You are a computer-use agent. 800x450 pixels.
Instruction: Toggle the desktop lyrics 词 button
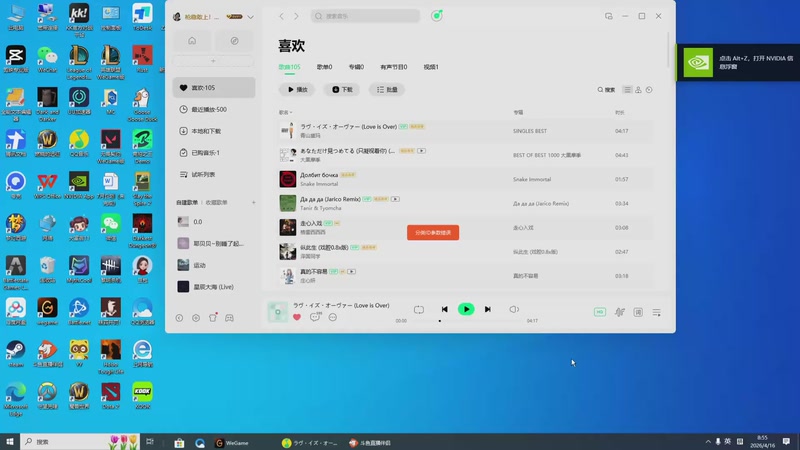(x=638, y=312)
